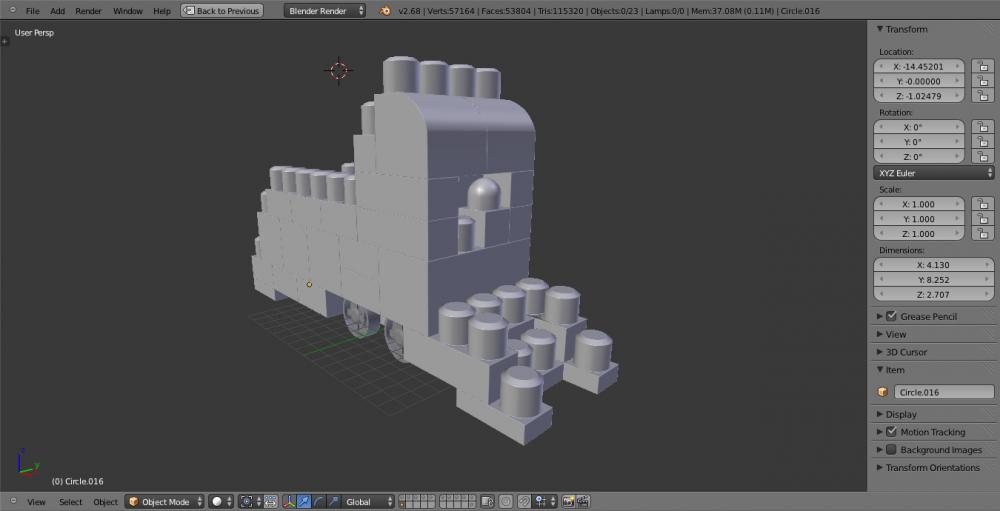Select the rotate manipulator arc icon
1000x511 pixels.
coord(319,501)
